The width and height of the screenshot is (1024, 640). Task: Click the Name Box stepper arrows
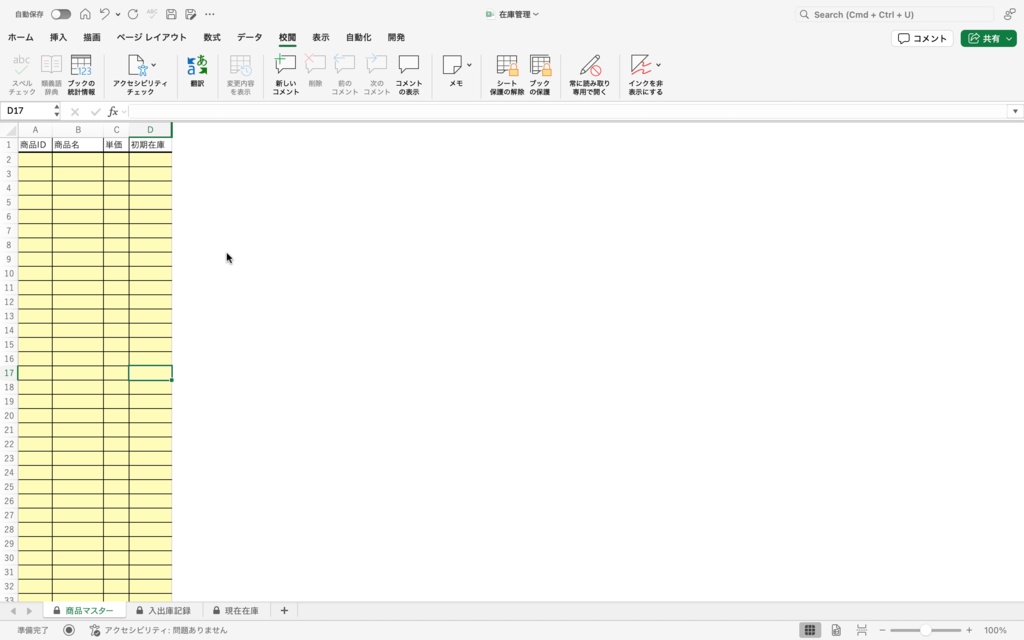tap(57, 111)
